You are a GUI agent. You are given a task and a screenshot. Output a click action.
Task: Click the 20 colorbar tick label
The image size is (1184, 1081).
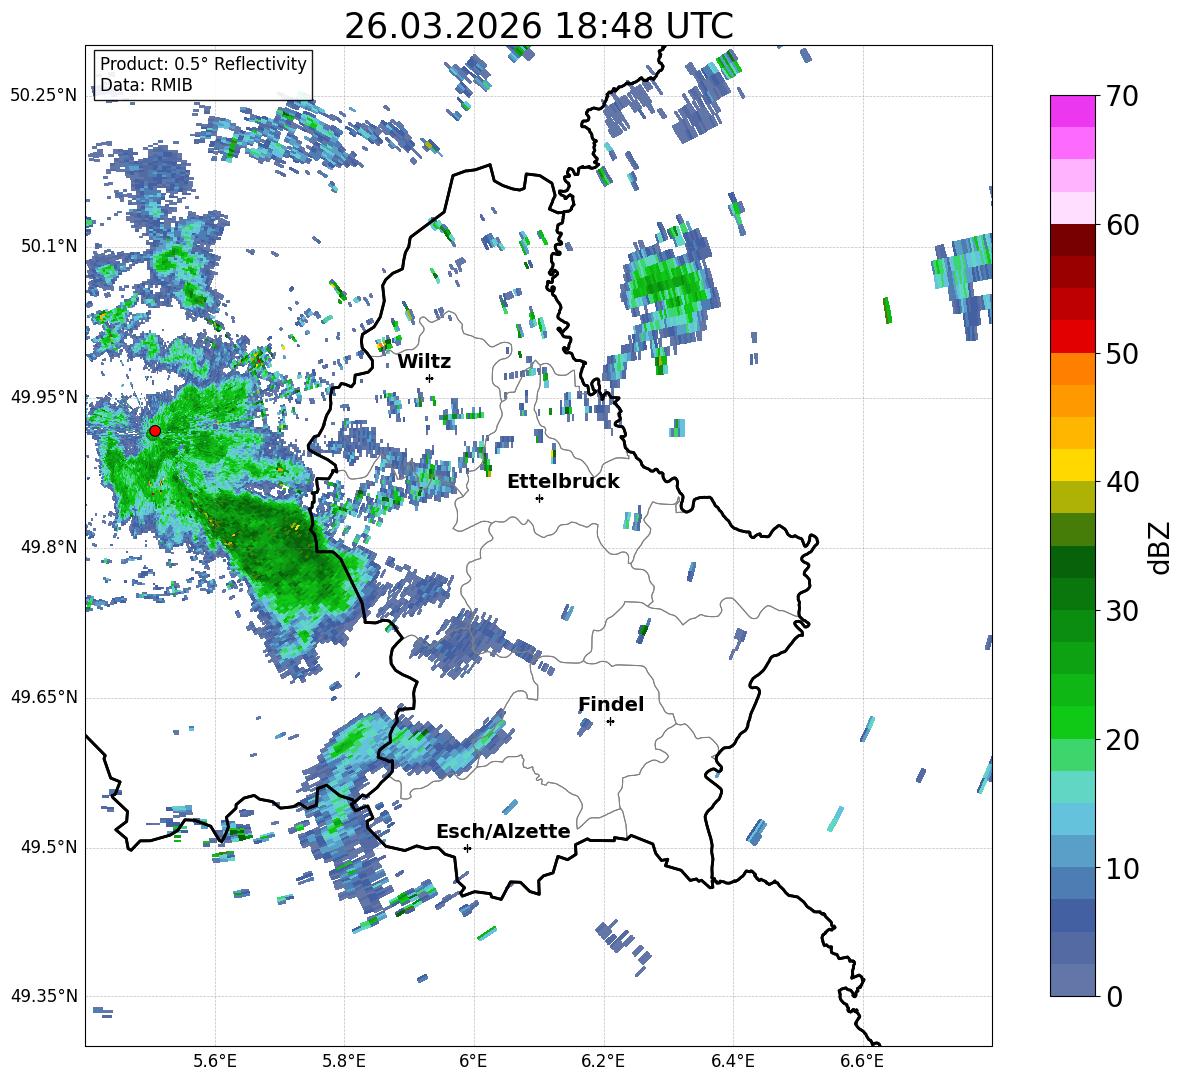(x=1121, y=740)
